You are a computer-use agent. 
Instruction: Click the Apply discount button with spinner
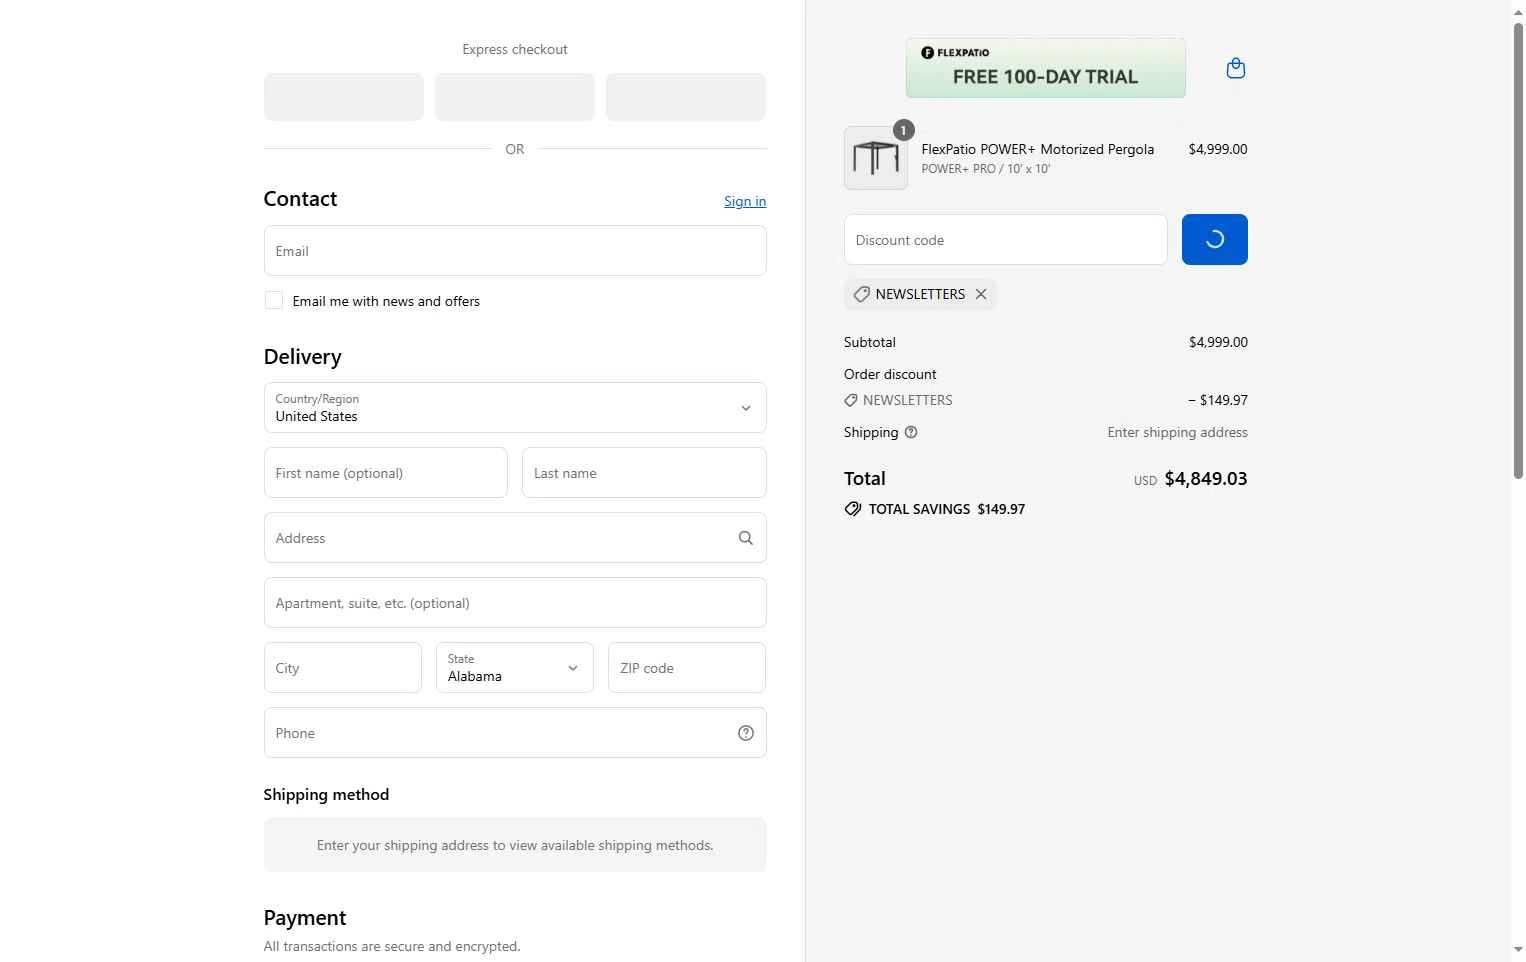(x=1214, y=240)
